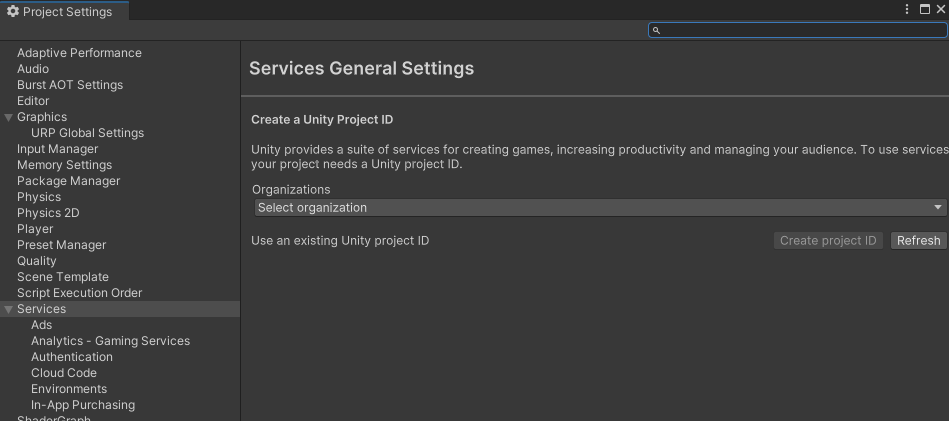
Task: Select In-App Purchasing settings
Action: coord(83,405)
